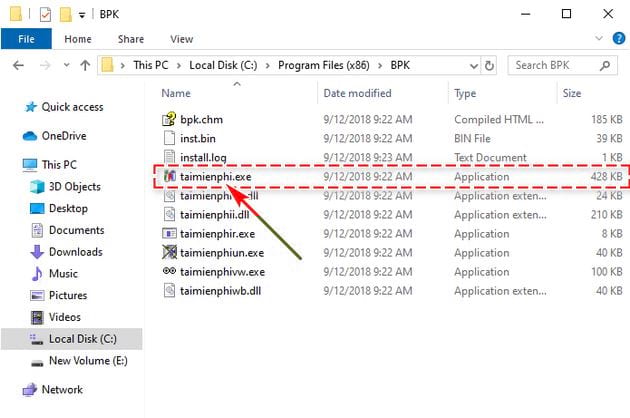Expand the address bar history dropdown
The width and height of the screenshot is (630, 418).
(474, 66)
